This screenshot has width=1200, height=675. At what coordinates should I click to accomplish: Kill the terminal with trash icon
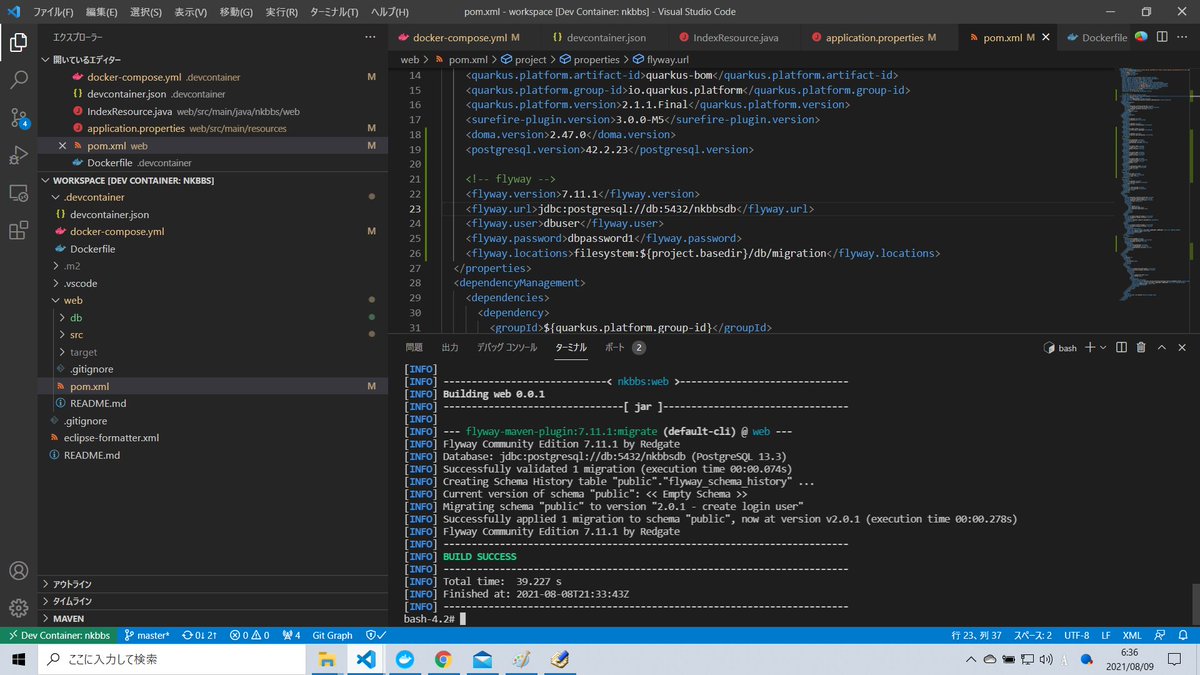[x=1141, y=347]
